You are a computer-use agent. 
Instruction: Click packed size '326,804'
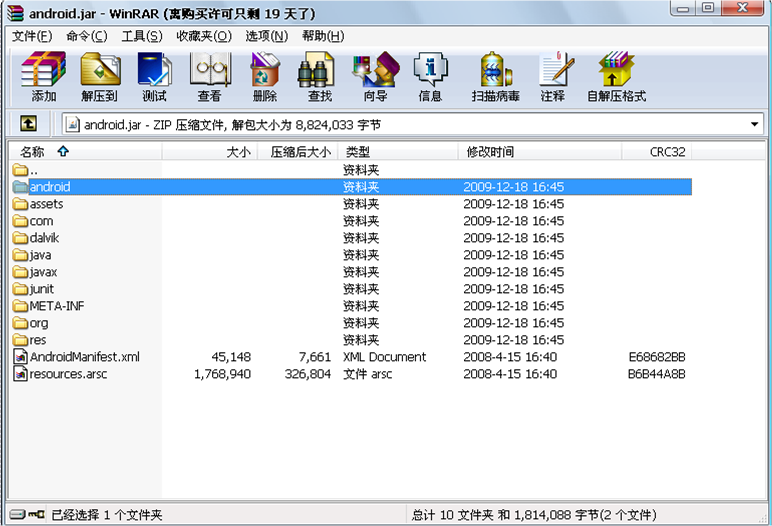(308, 374)
